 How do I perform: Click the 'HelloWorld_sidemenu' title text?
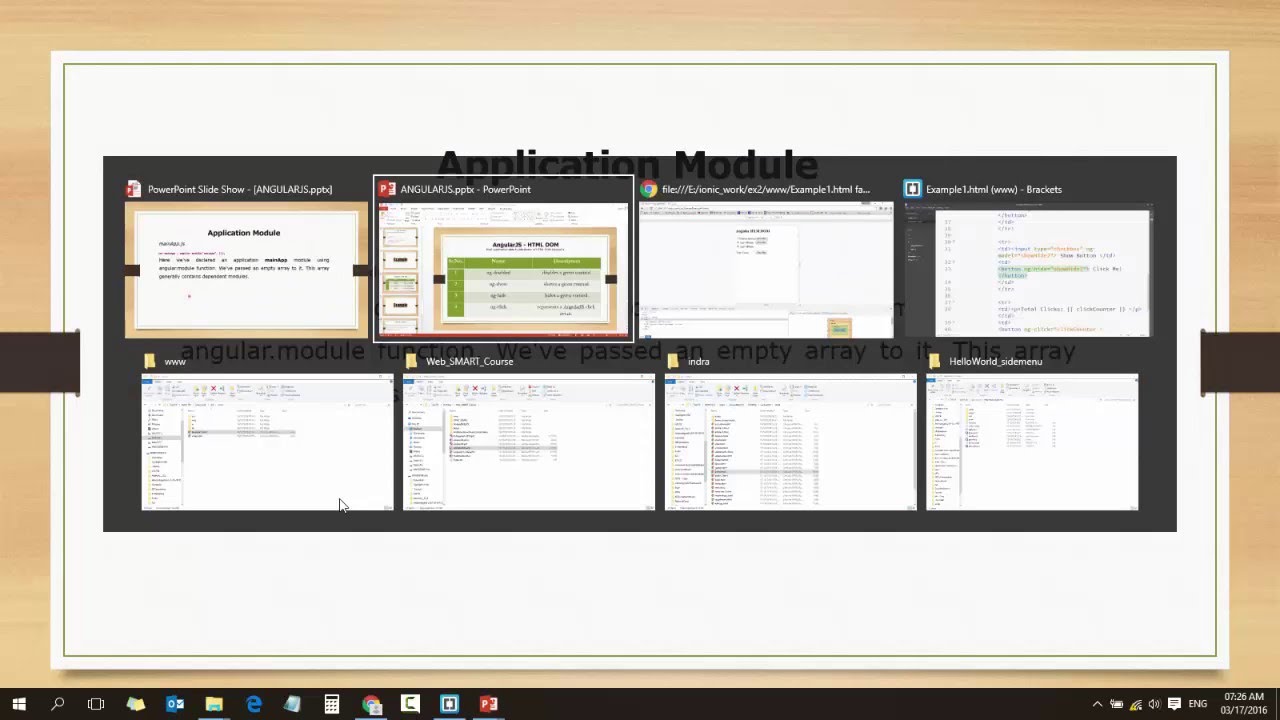[996, 361]
